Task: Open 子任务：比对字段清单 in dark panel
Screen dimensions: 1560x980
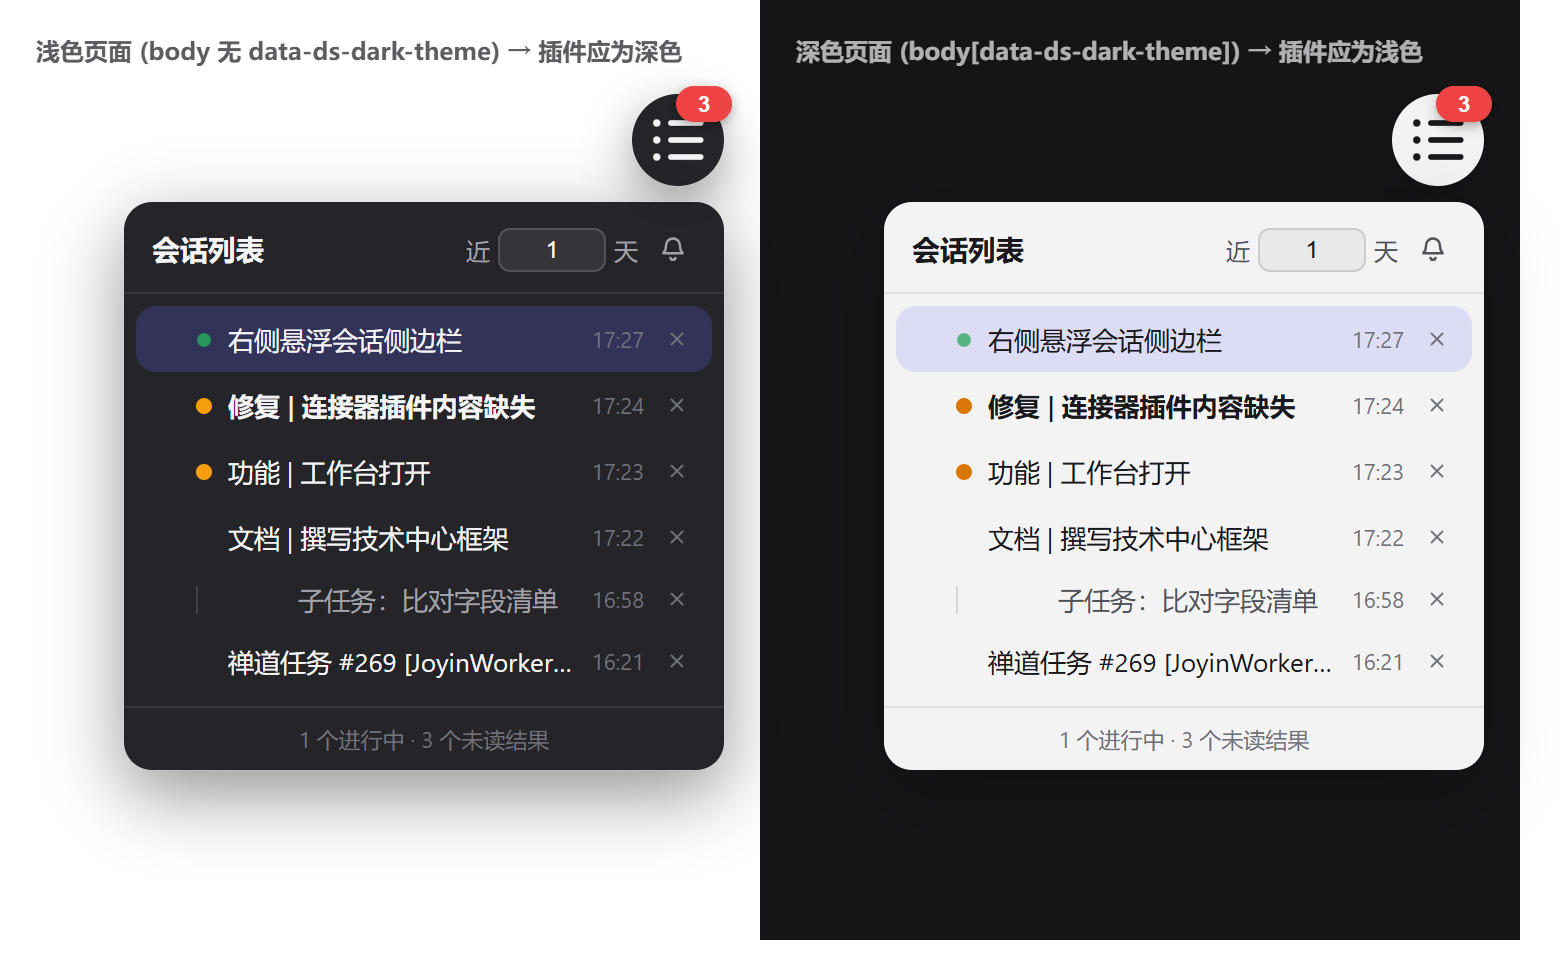Action: pyautogui.click(x=424, y=599)
